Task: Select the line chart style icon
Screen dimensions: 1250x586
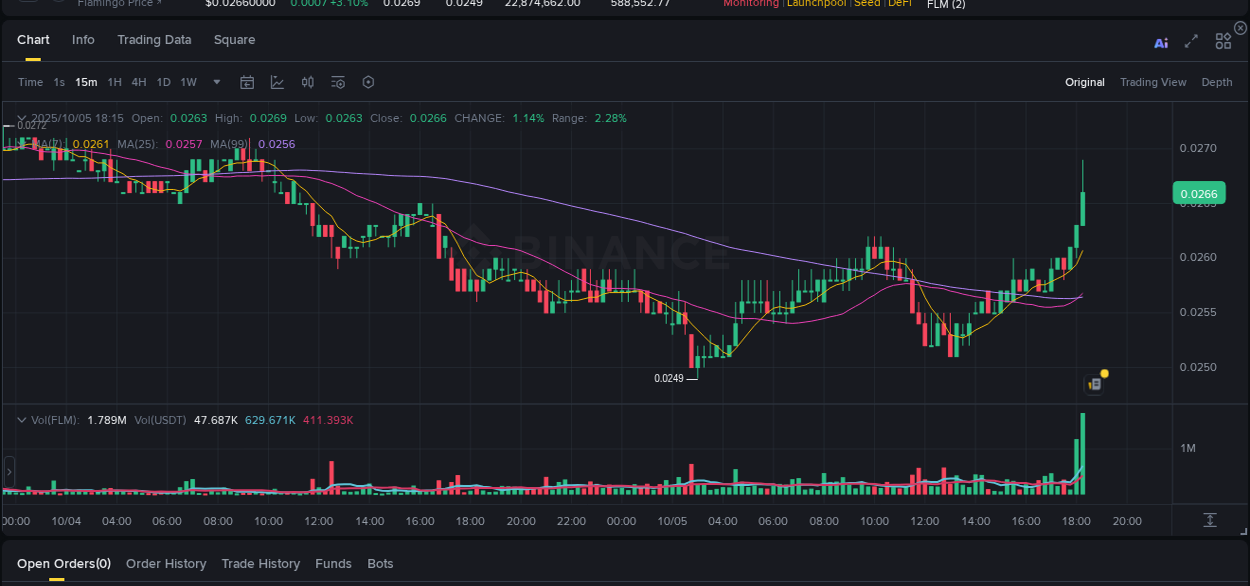Action: [x=277, y=82]
